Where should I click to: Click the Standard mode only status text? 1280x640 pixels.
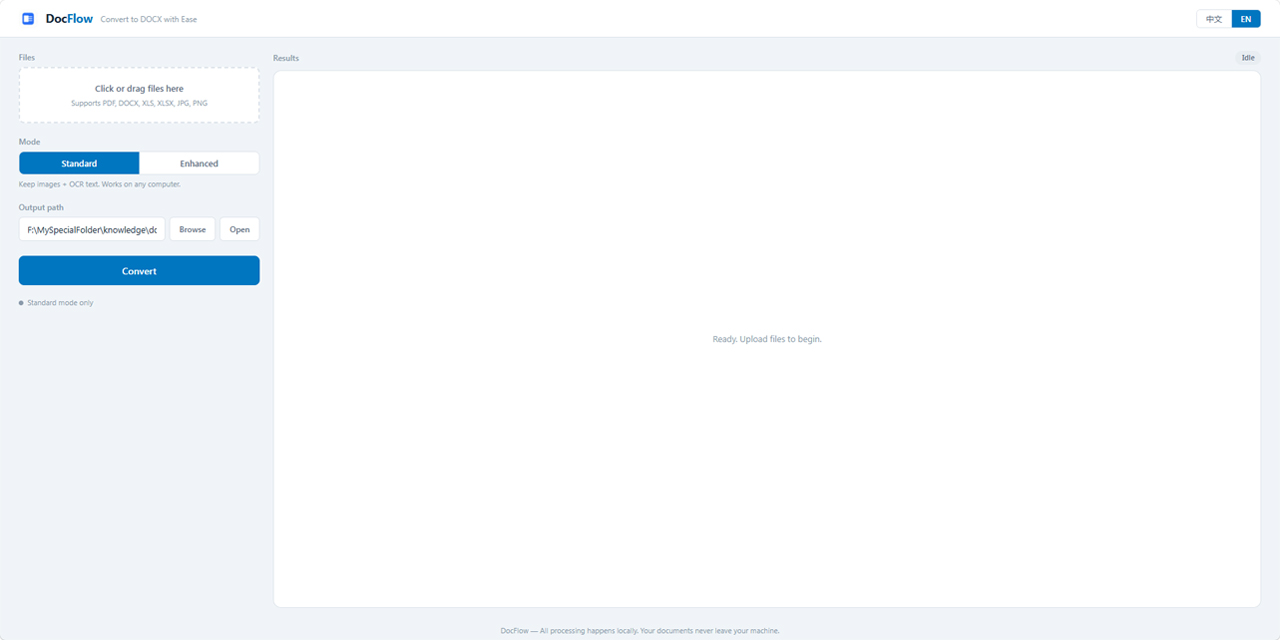click(60, 303)
